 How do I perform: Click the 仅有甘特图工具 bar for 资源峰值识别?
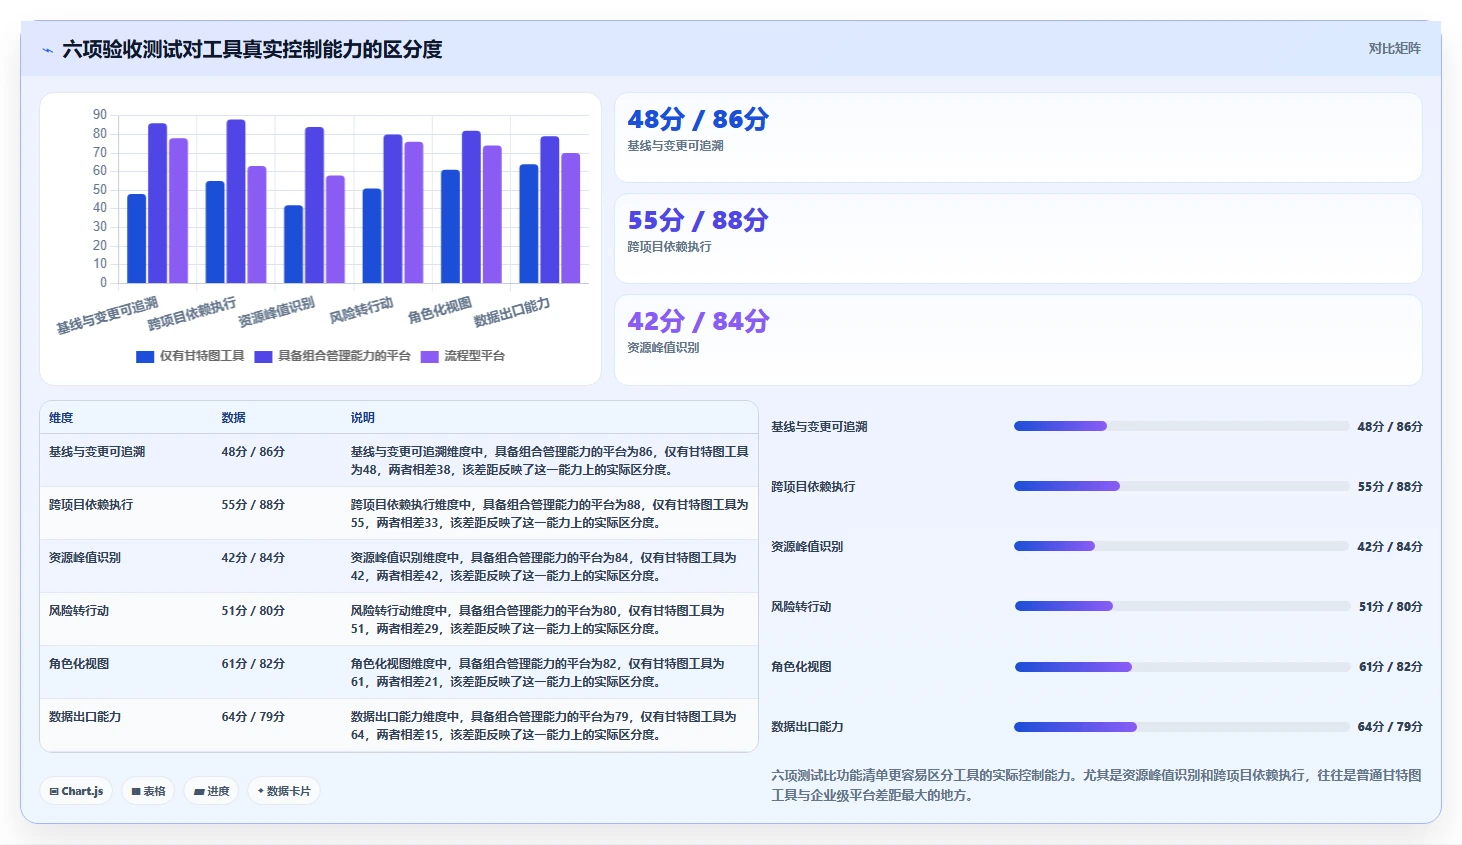tap(294, 245)
